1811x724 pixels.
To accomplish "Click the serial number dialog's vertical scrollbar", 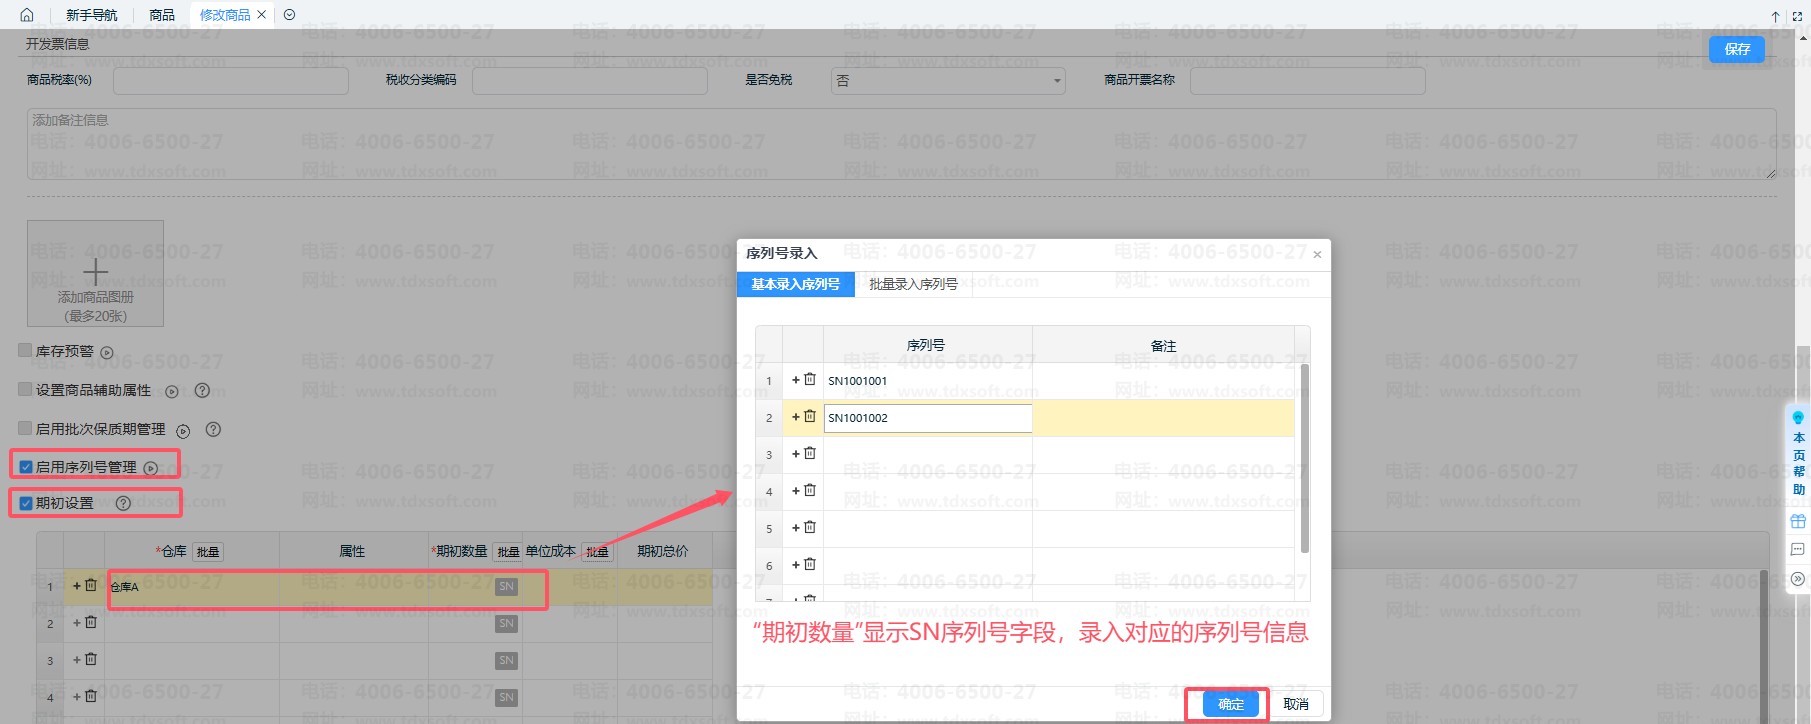I will point(1304,458).
